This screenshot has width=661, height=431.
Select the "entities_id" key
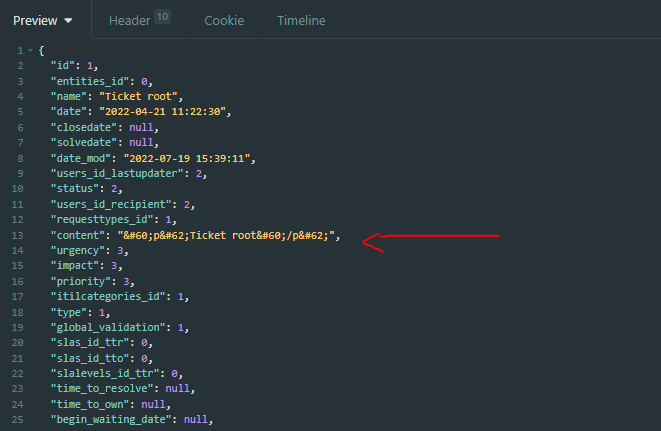tap(90, 81)
